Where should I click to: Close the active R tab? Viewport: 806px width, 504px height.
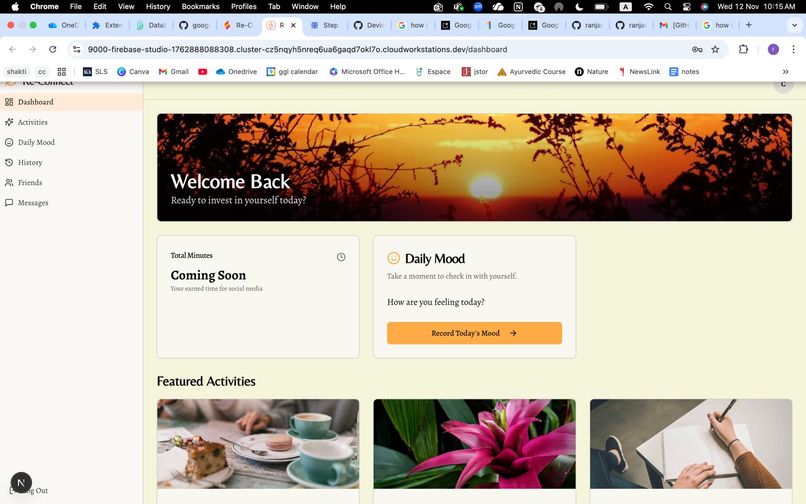pos(293,25)
